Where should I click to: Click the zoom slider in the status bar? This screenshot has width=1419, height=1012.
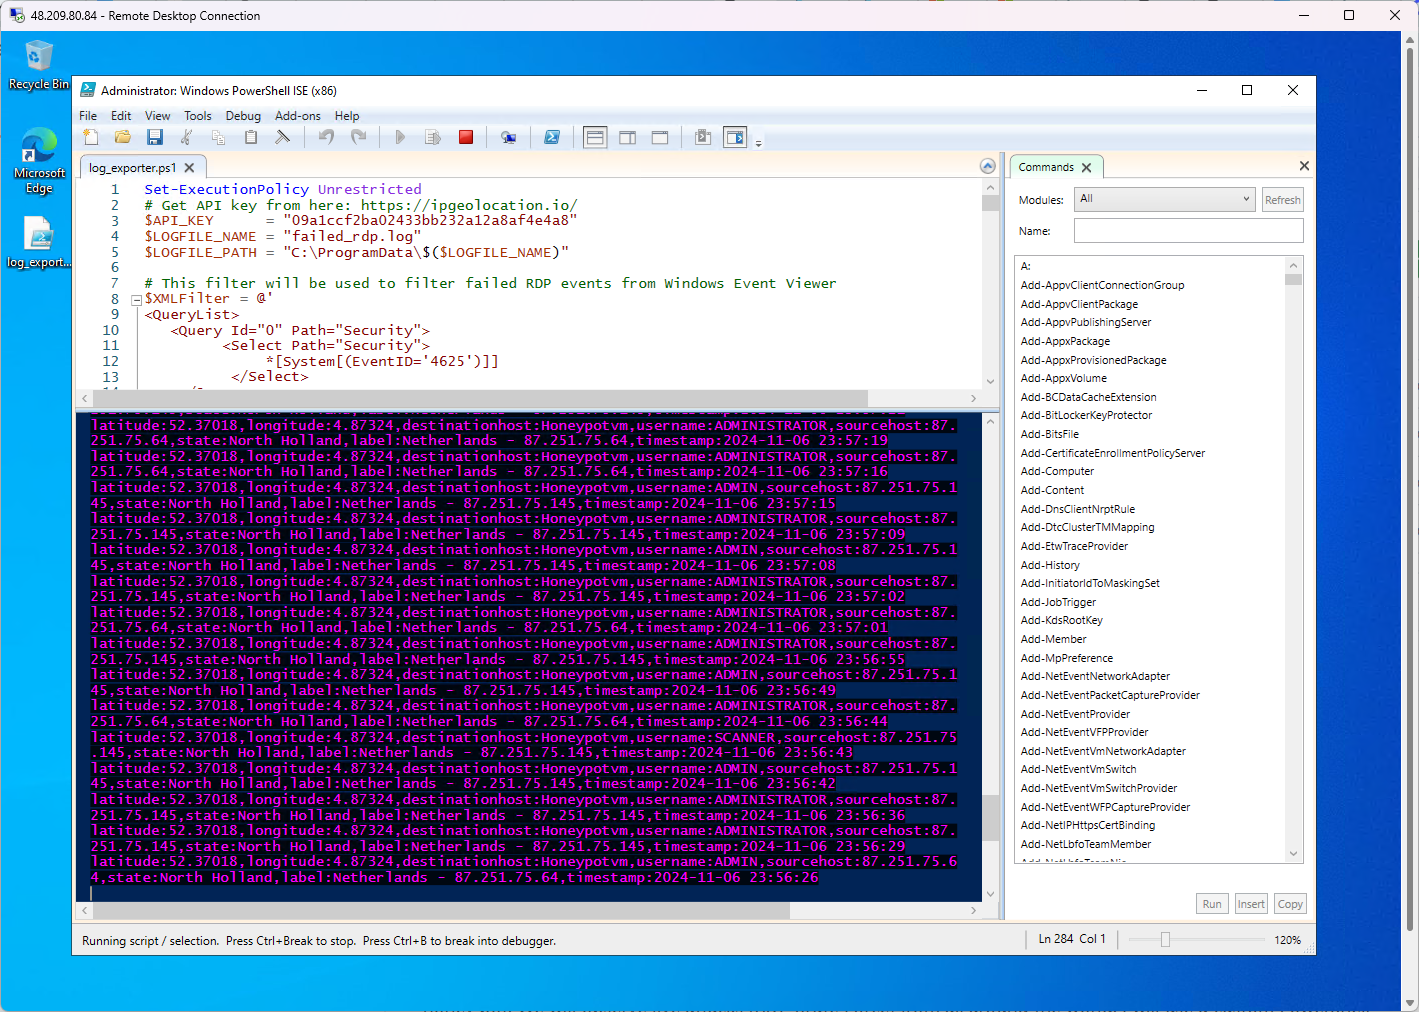pyautogui.click(x=1167, y=940)
